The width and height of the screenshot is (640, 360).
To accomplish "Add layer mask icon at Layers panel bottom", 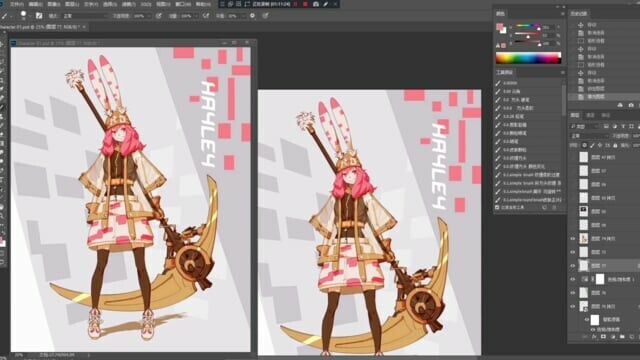I will coord(603,337).
